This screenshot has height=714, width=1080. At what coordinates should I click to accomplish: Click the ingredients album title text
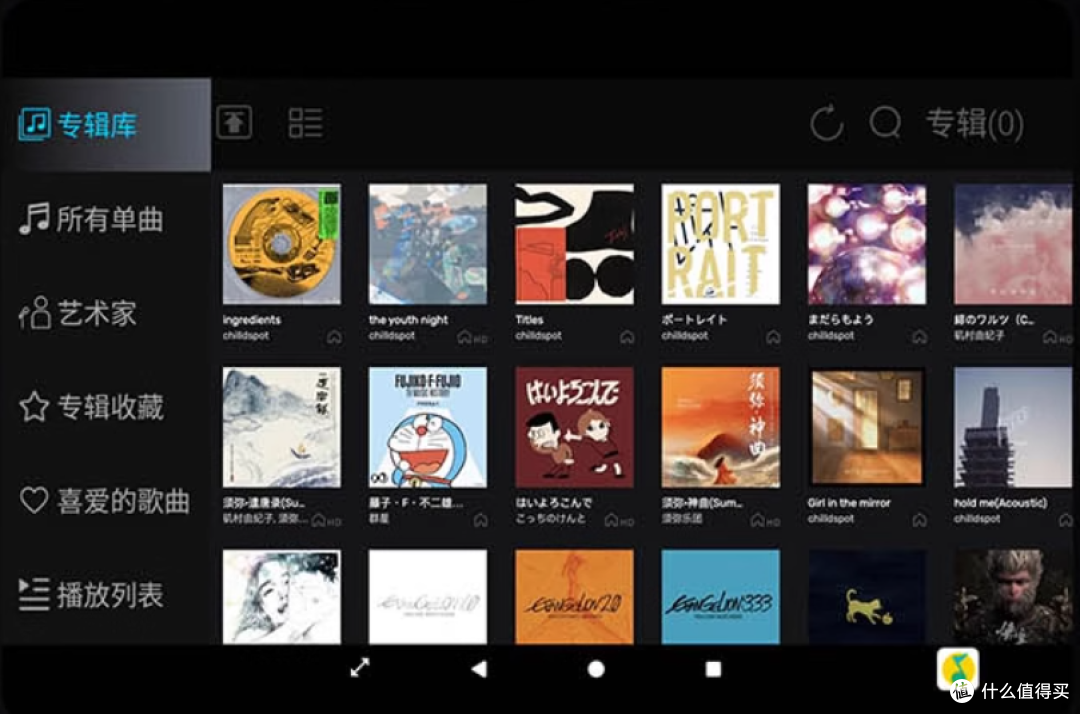coord(251,319)
